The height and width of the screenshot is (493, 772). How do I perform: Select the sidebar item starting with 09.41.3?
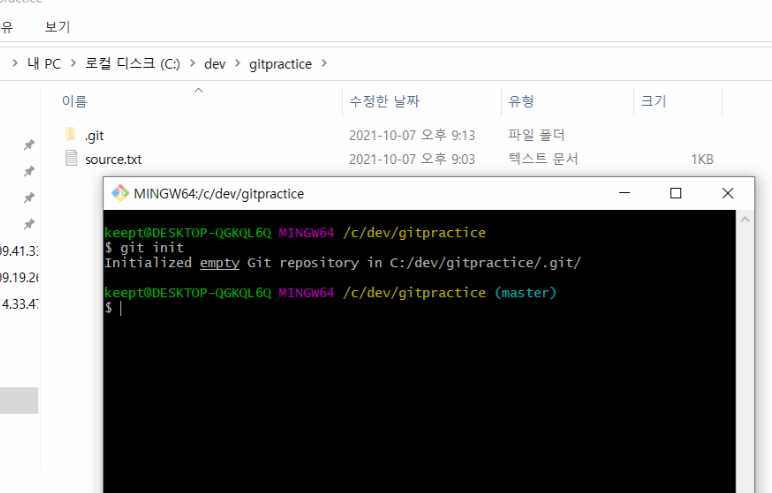tap(19, 251)
